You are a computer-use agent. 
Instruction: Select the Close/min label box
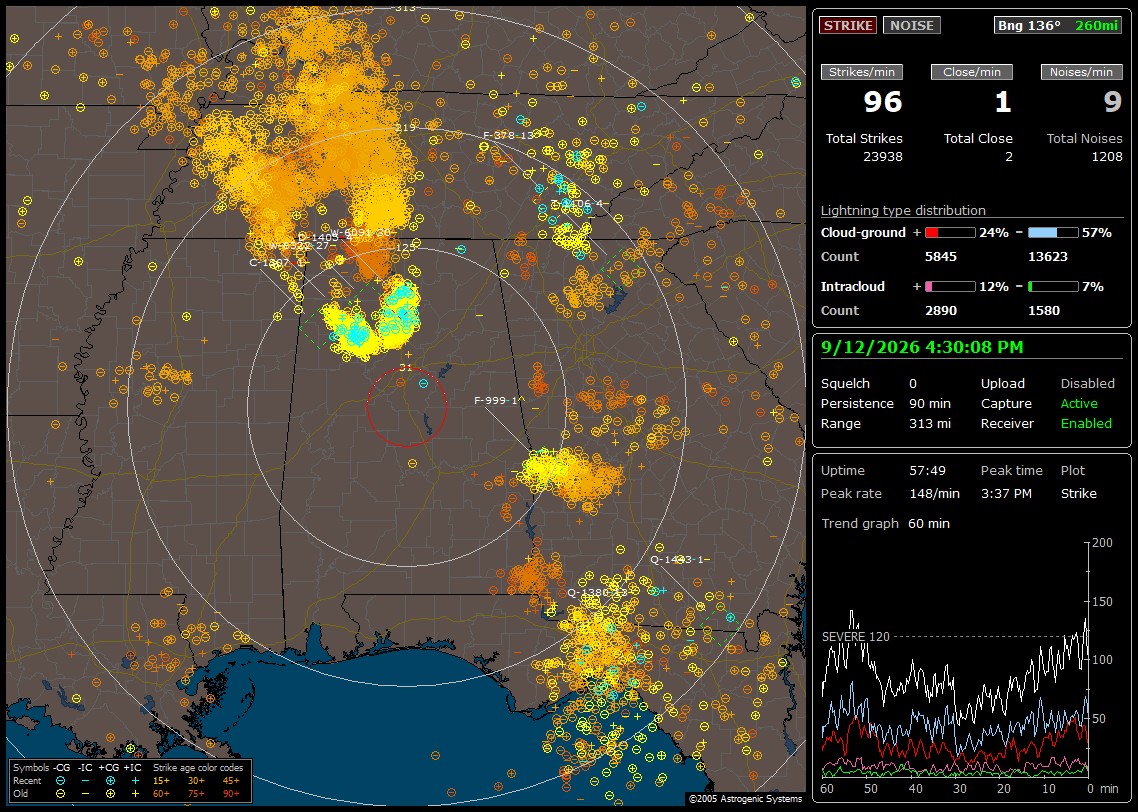pyautogui.click(x=972, y=72)
